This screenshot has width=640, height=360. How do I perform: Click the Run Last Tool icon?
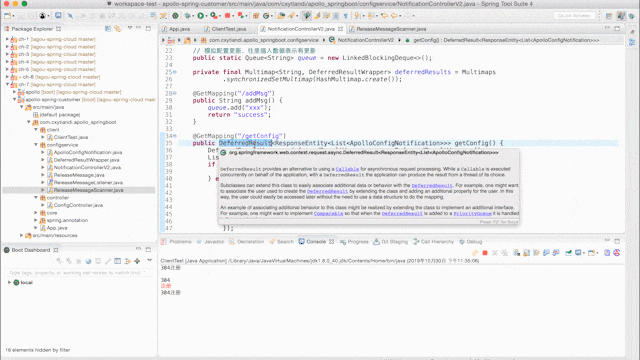(214, 16)
